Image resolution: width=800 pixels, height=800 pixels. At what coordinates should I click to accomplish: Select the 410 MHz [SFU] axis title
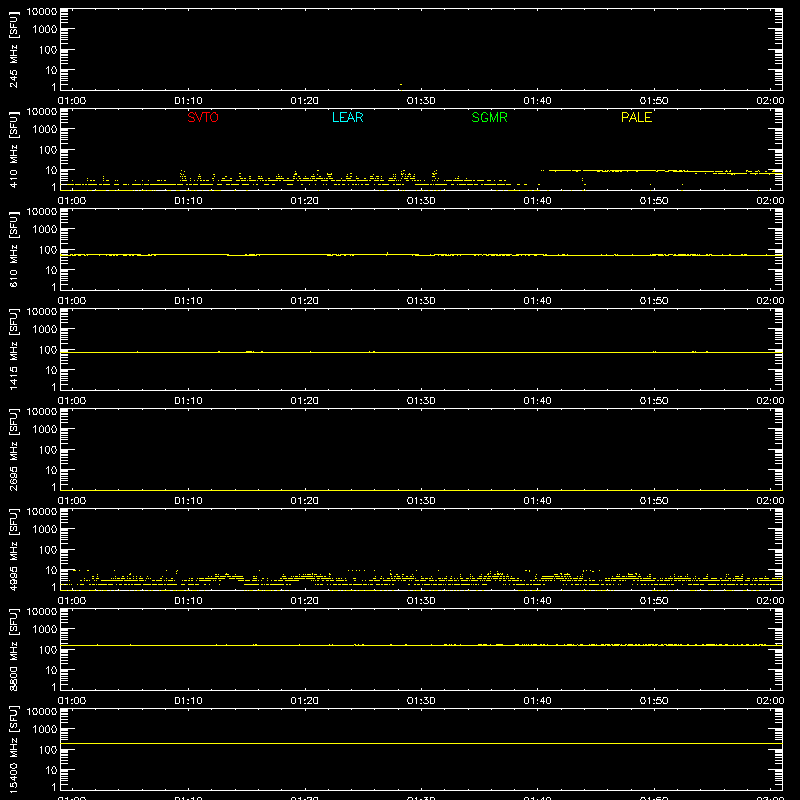tap(13, 149)
